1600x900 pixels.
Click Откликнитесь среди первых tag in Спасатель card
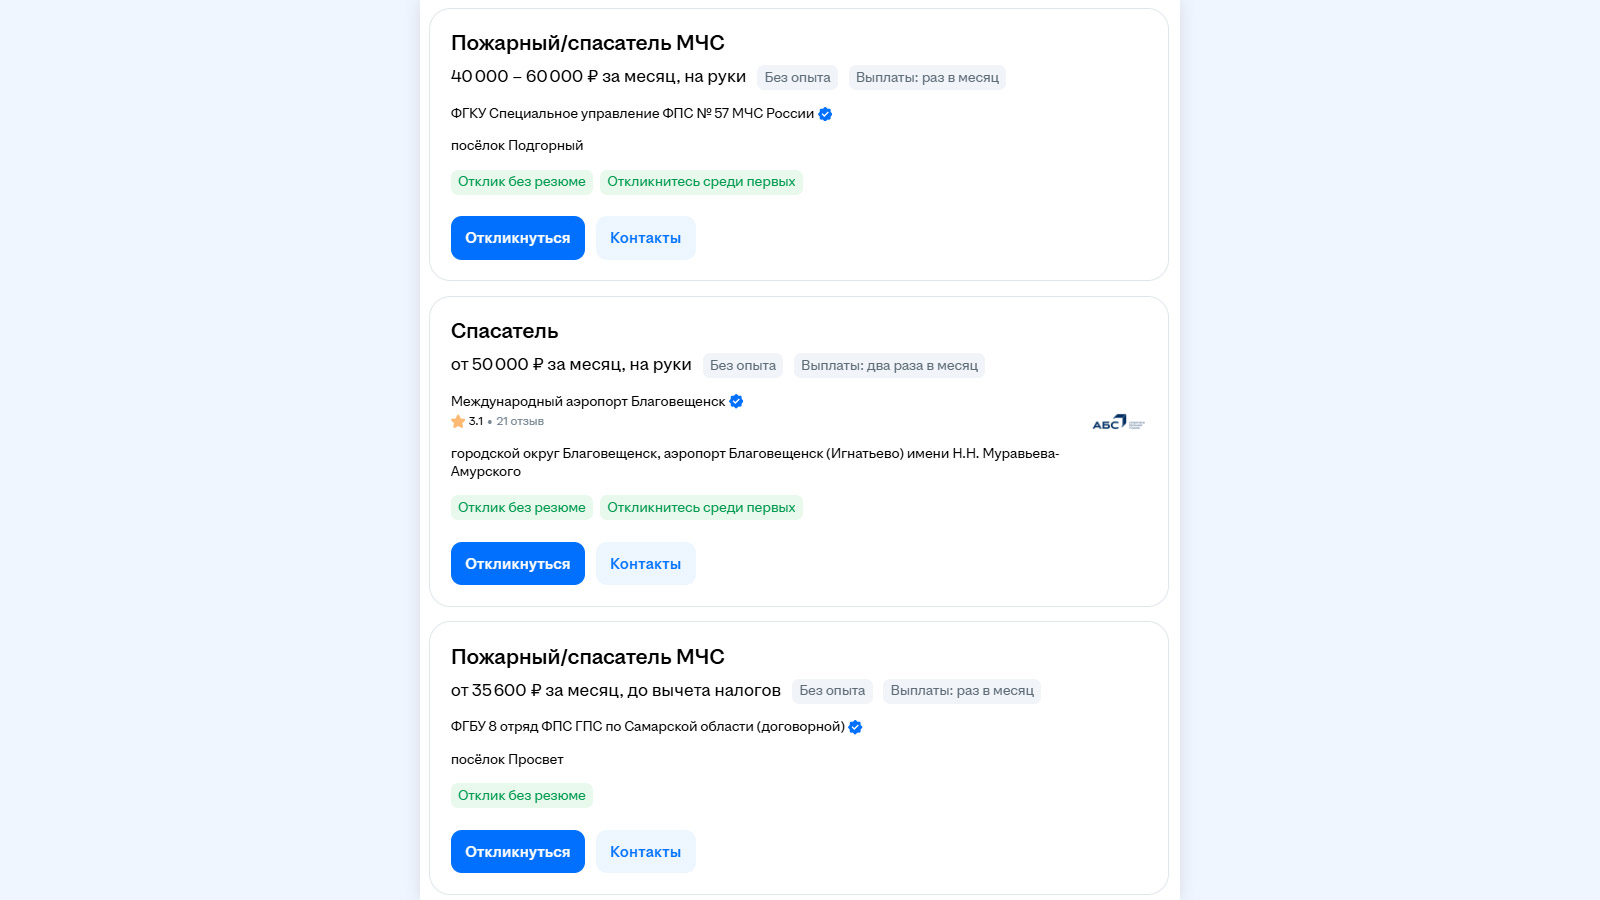[701, 508]
